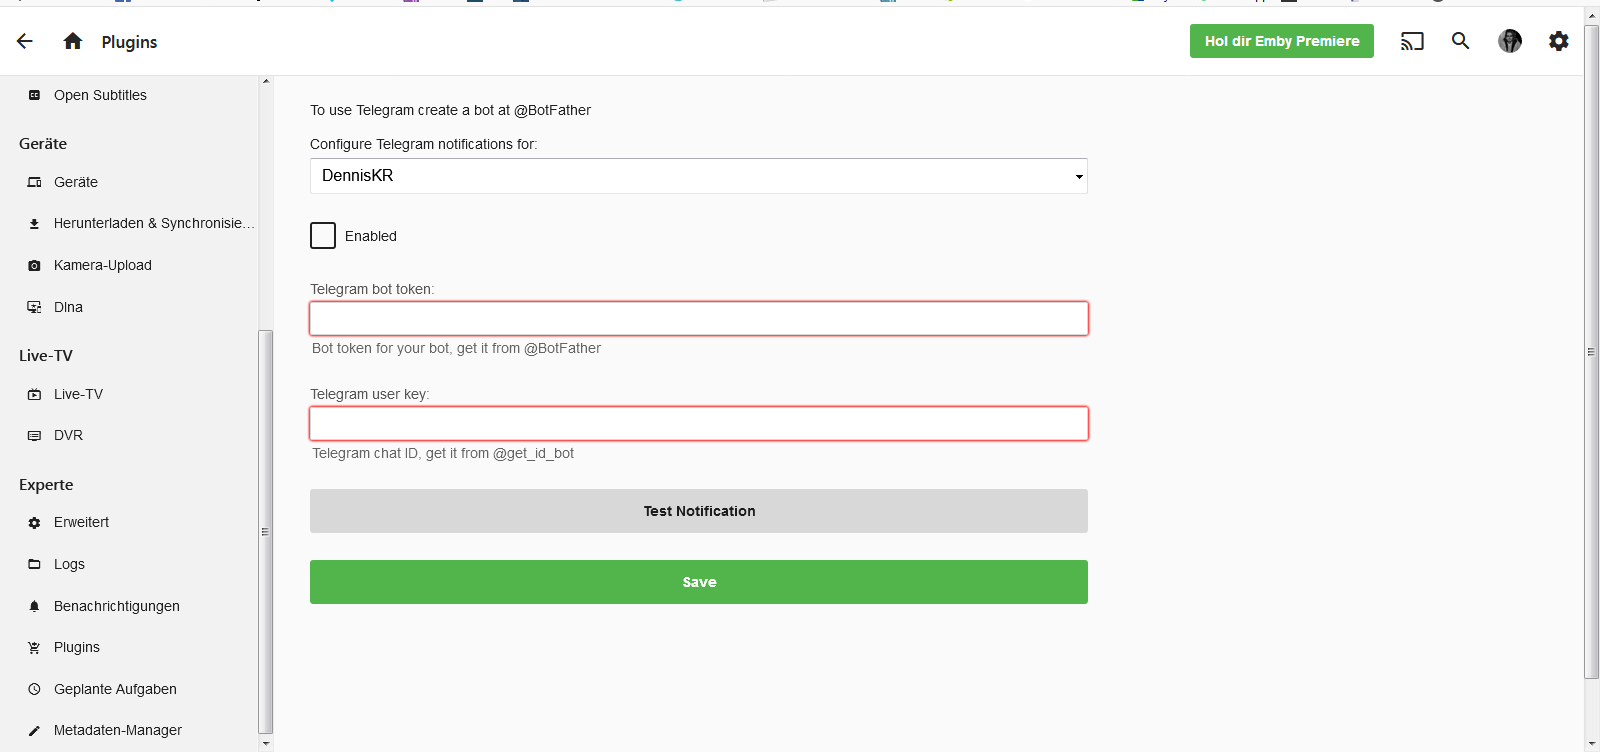Image resolution: width=1600 pixels, height=752 pixels.
Task: Click the Geräte devices icon
Action: [34, 182]
